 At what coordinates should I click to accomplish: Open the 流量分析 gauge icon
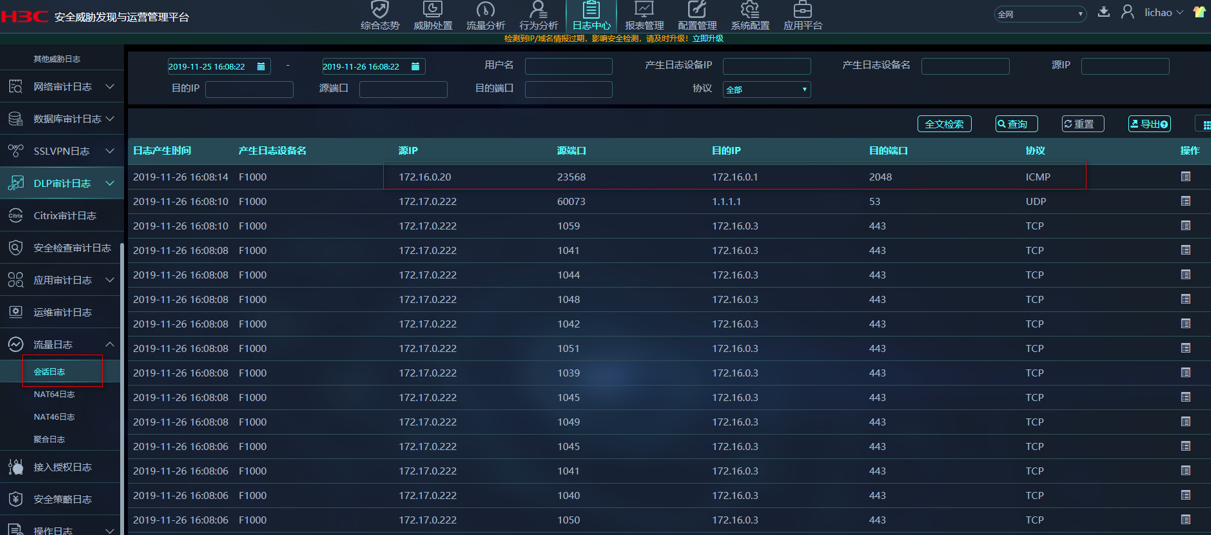click(x=485, y=11)
